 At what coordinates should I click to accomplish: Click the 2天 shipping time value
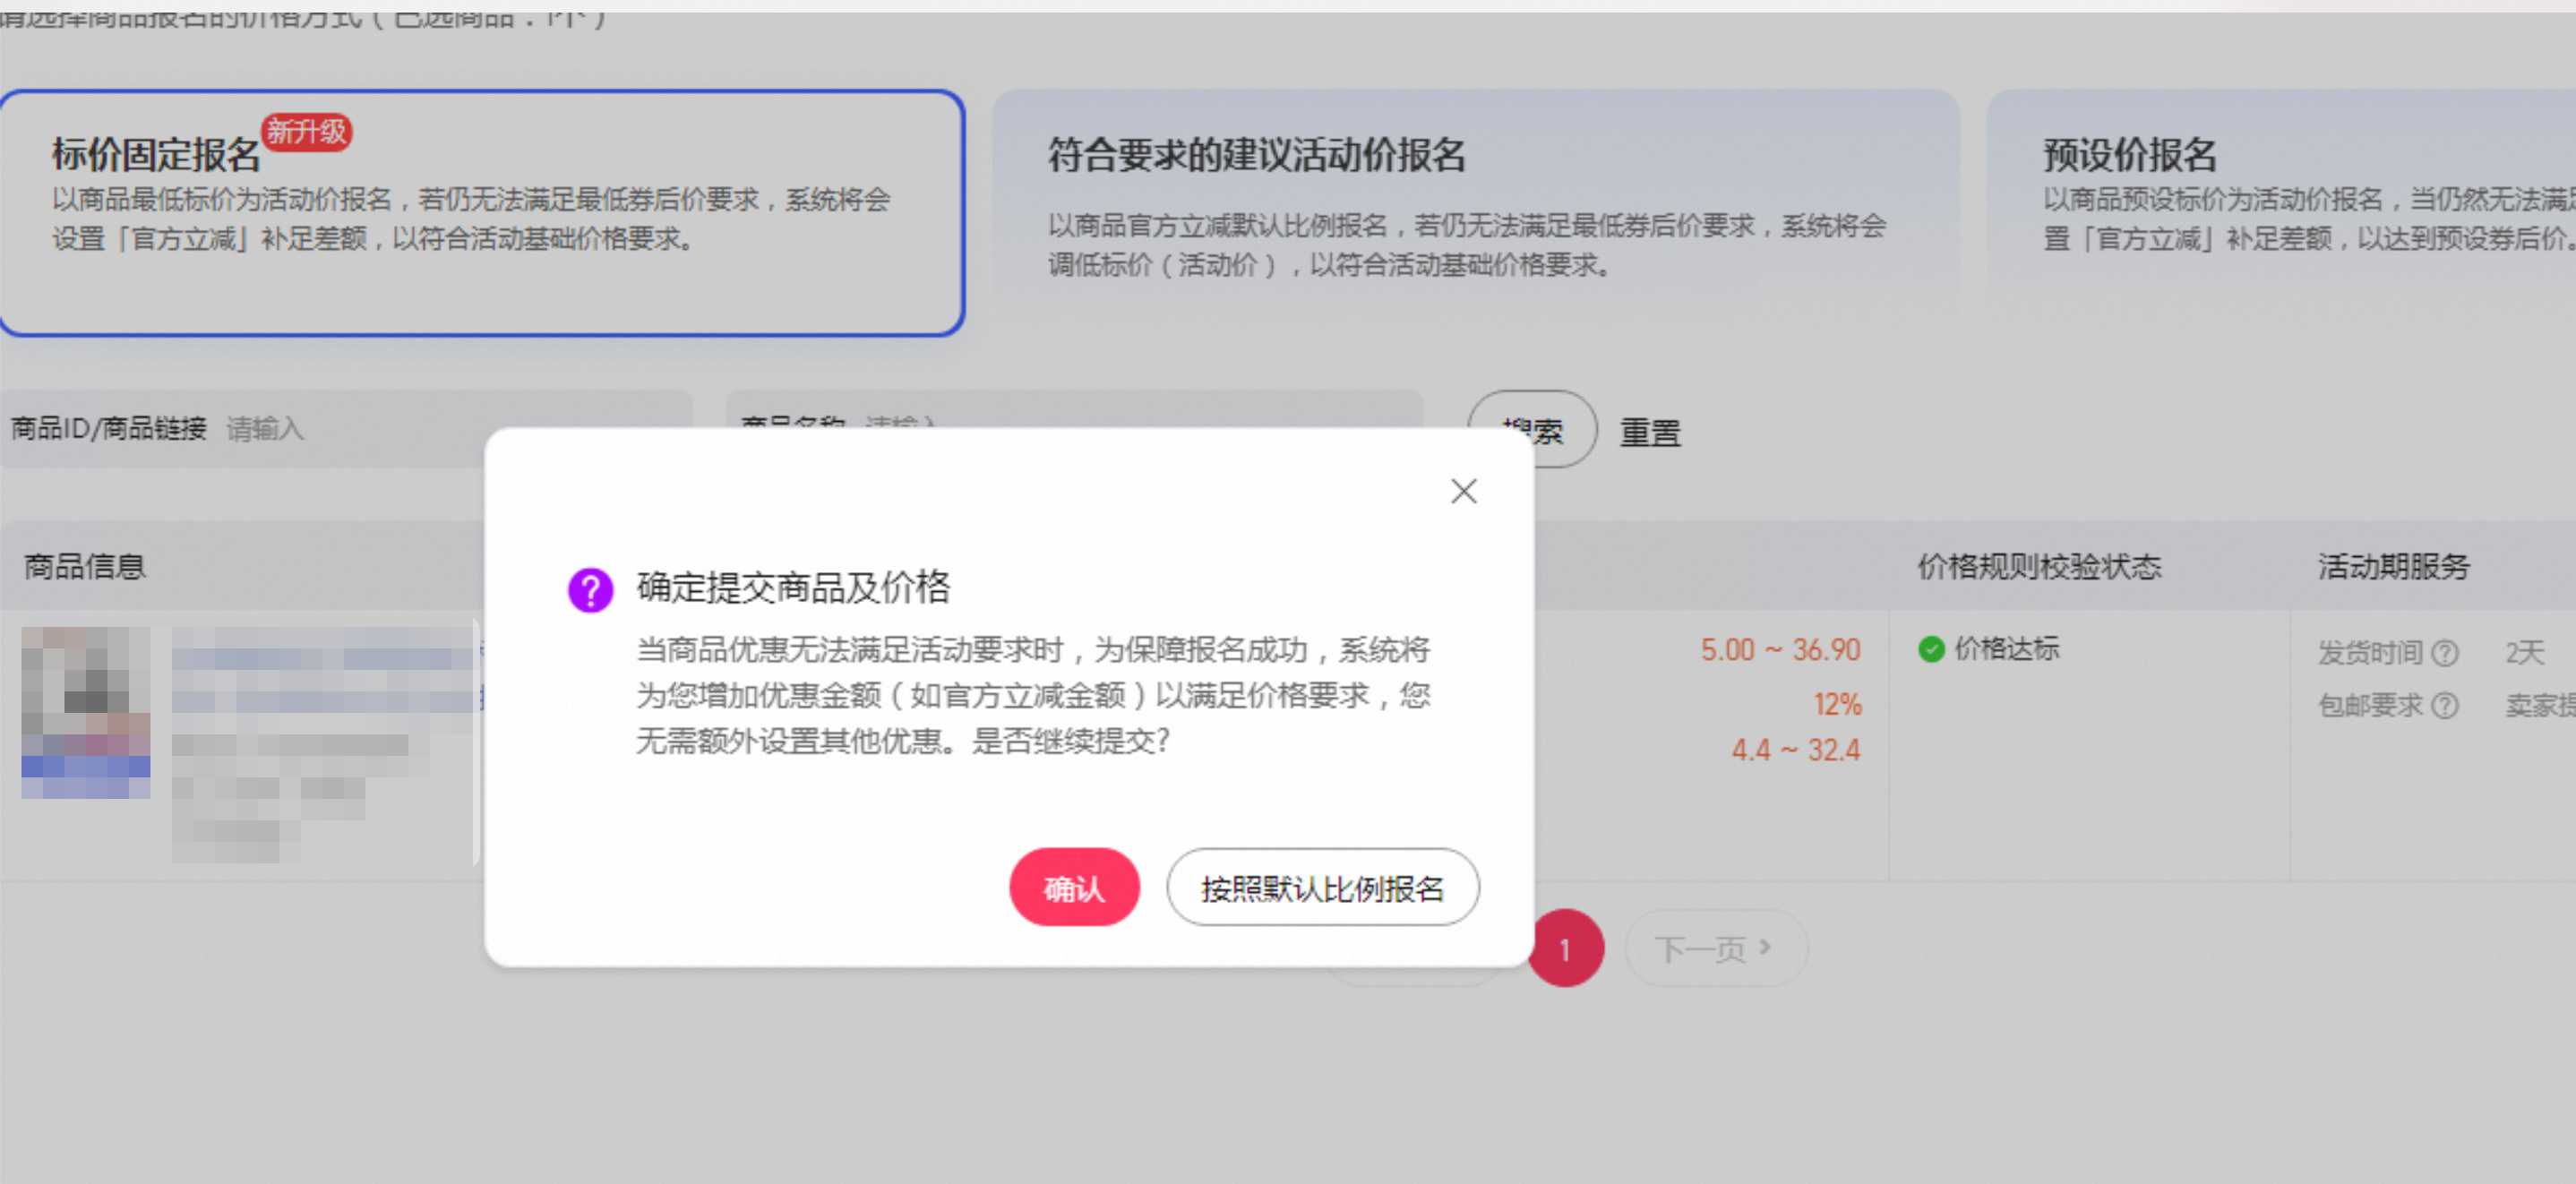click(x=2524, y=653)
